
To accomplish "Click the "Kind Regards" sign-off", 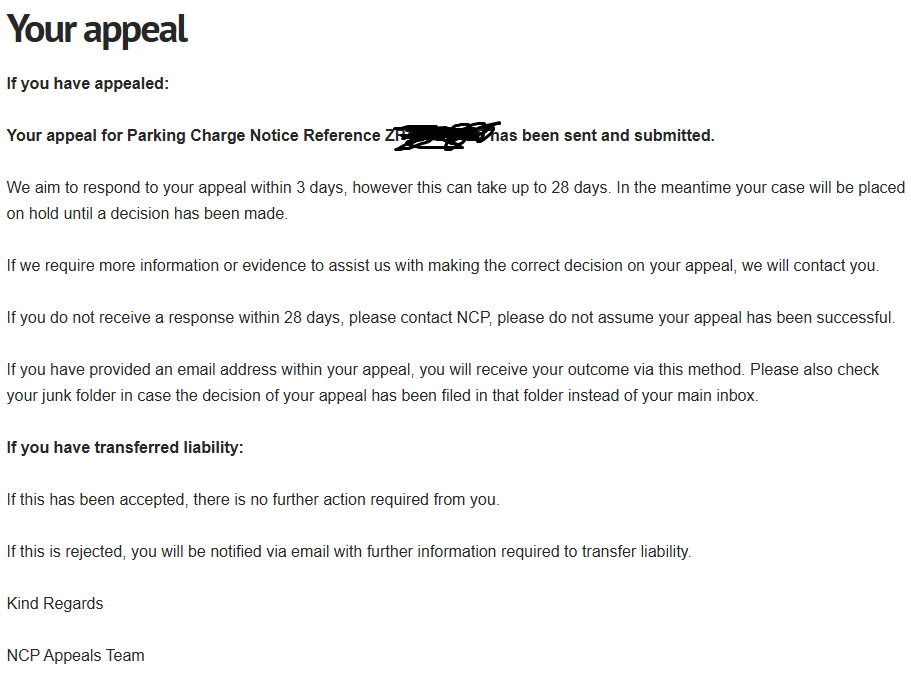I will [x=55, y=604].
